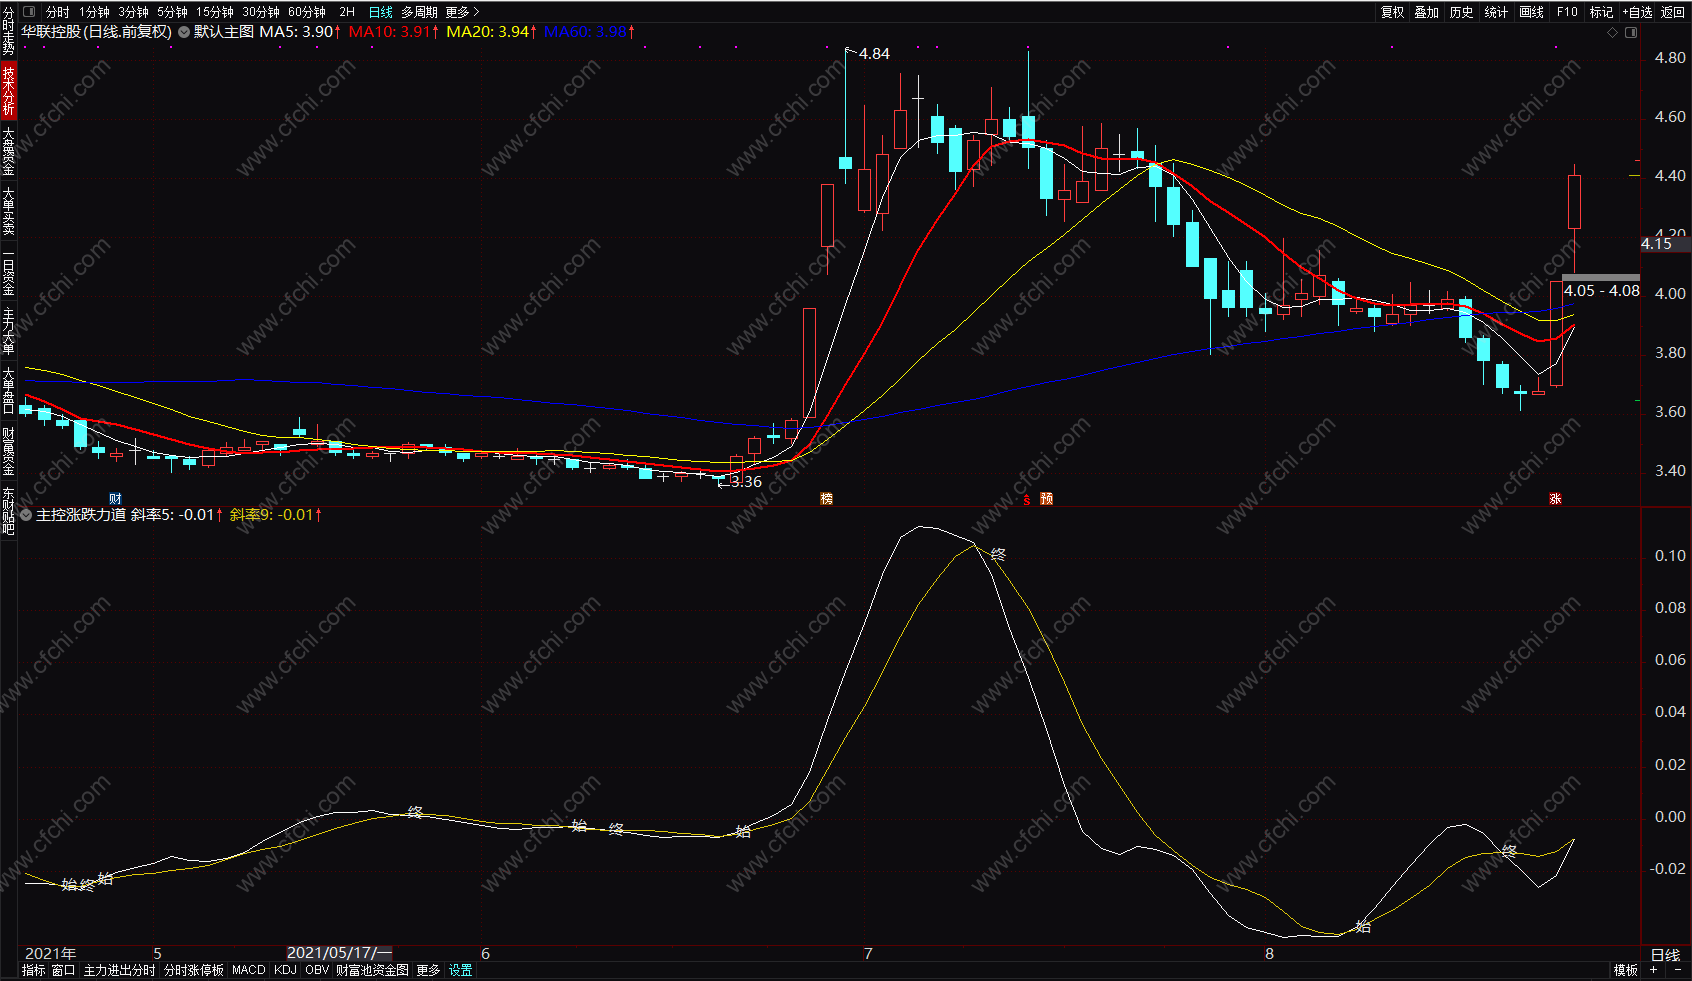Click the 财 marker icon on the chart
Viewport: 1692px width, 981px height.
tap(115, 498)
